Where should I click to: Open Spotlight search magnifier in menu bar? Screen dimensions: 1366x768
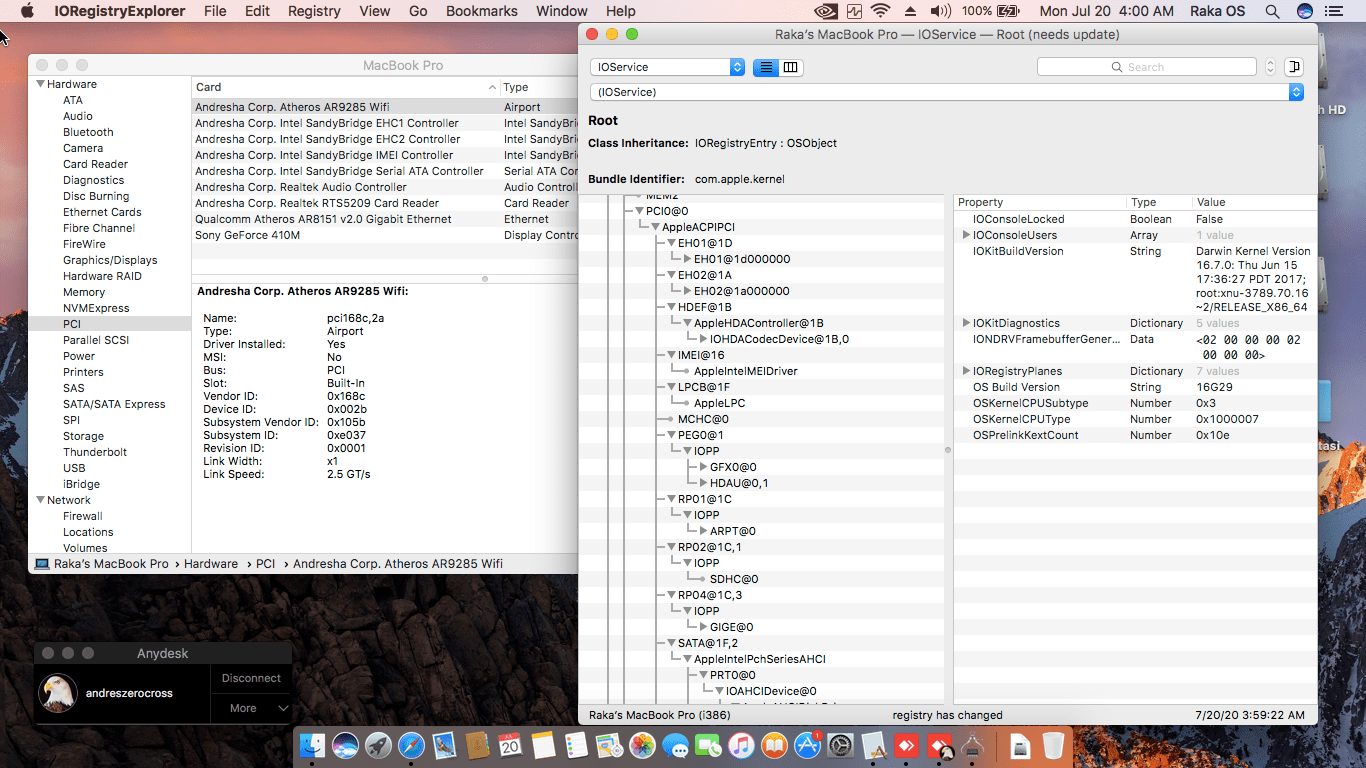coord(1272,11)
